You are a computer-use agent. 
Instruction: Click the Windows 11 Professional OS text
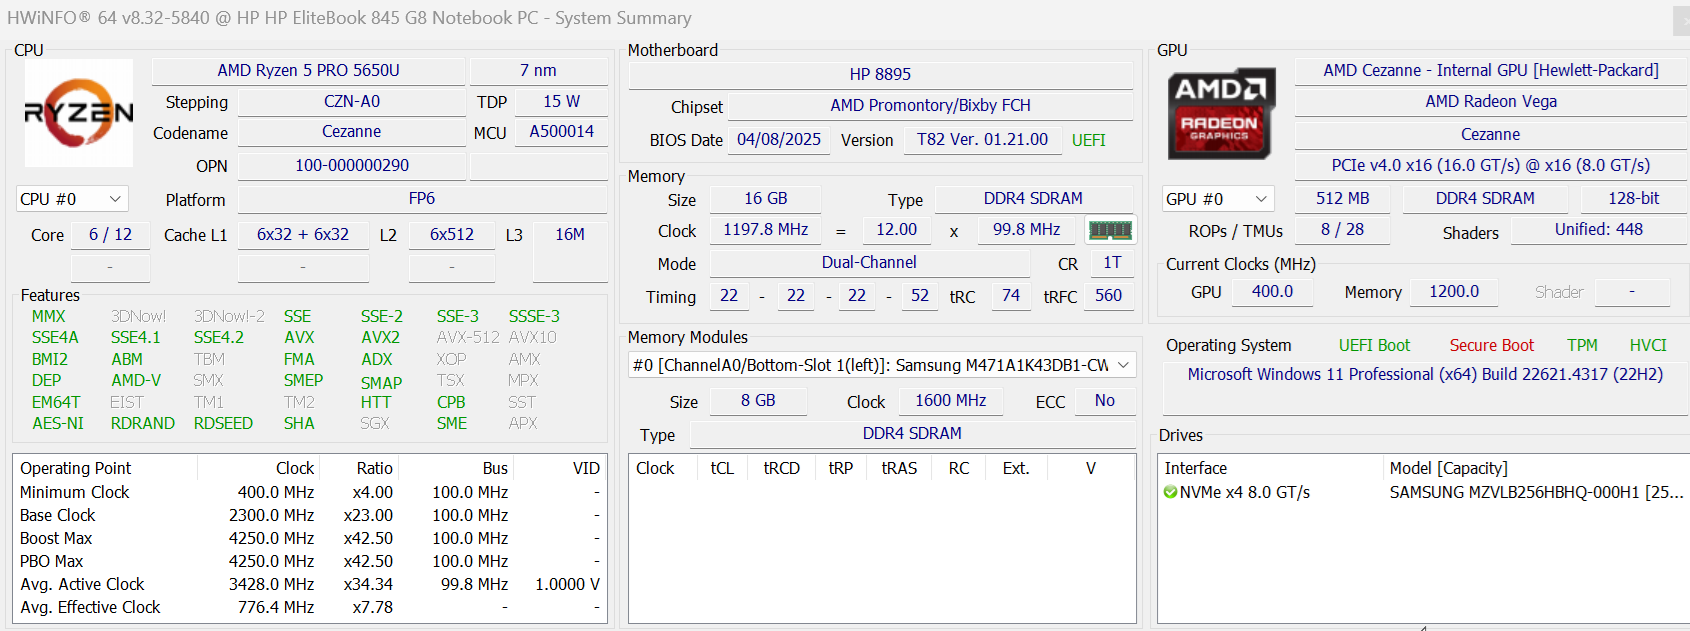pos(1425,374)
